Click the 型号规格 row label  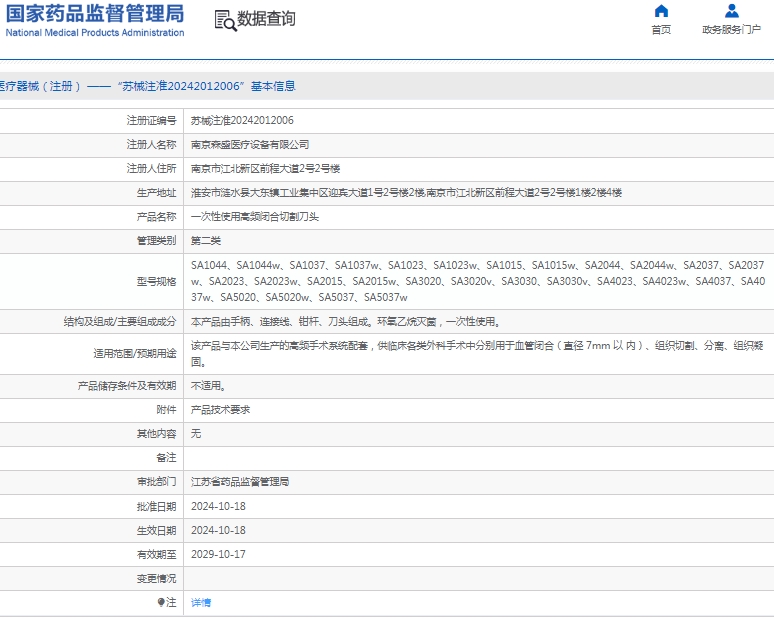pyautogui.click(x=156, y=281)
